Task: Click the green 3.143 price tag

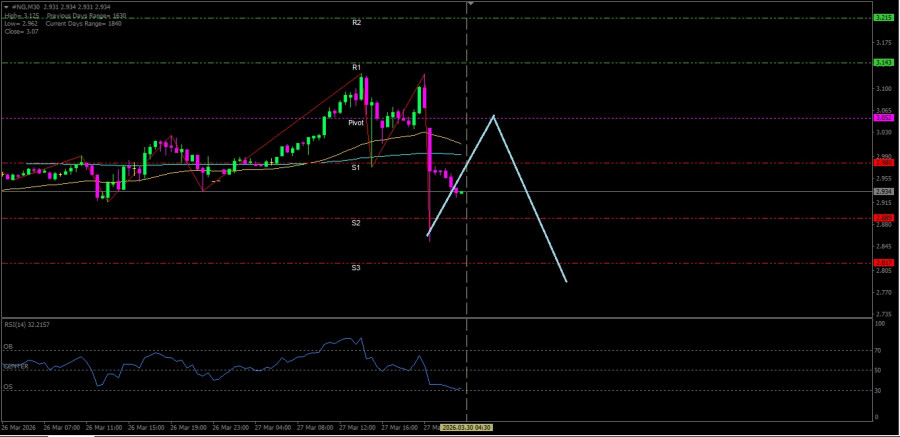Action: coord(883,63)
